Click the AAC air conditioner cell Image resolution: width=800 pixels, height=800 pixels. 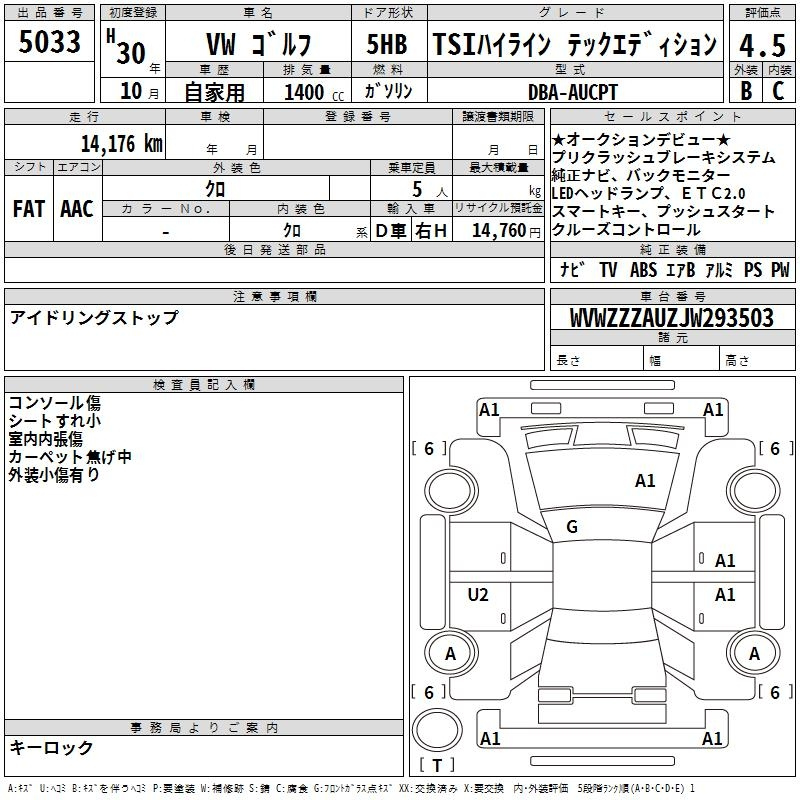tap(77, 209)
